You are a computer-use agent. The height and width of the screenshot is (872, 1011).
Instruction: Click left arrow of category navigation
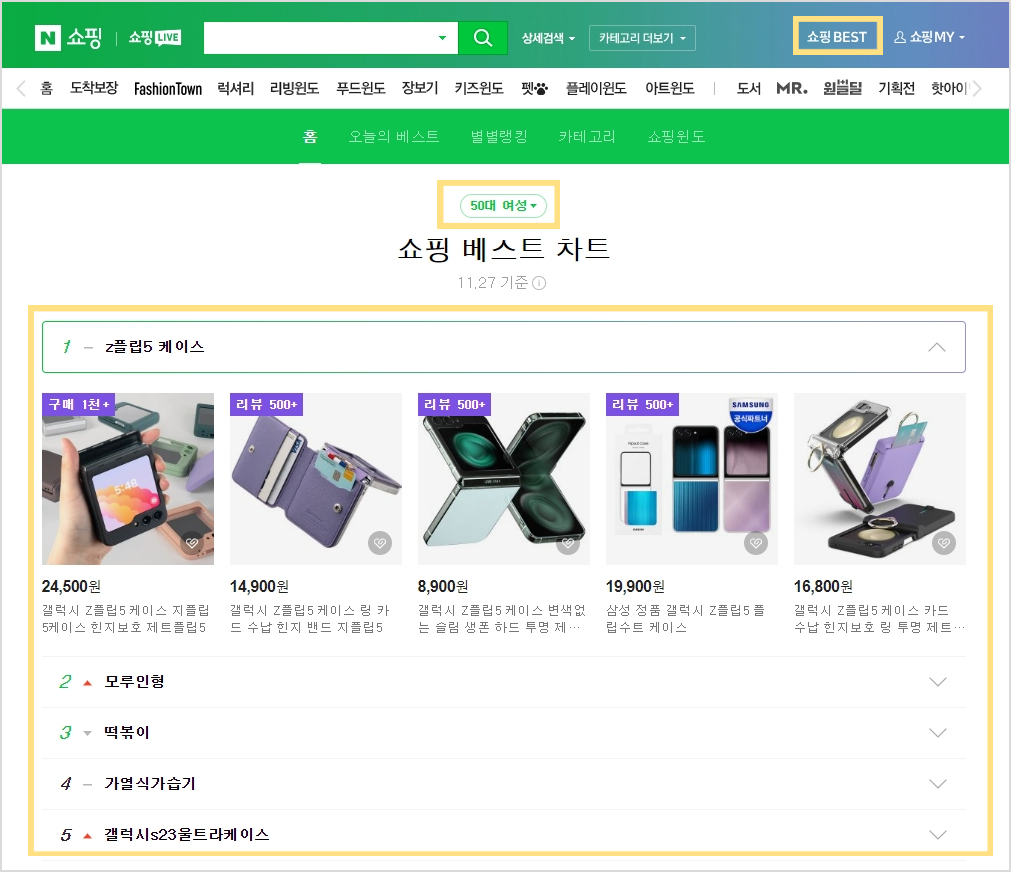pos(21,88)
